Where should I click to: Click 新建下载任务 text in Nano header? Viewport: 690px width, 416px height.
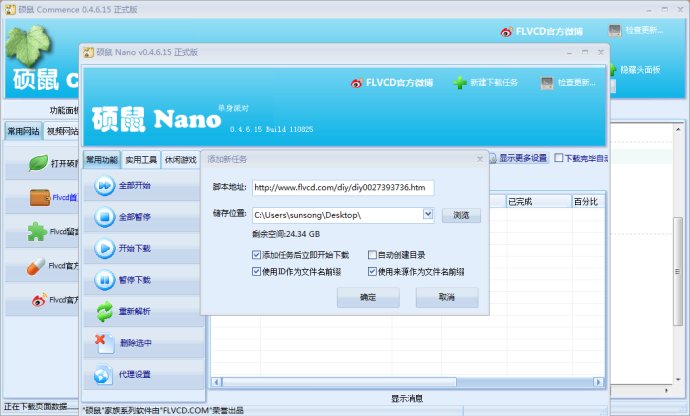tap(494, 82)
